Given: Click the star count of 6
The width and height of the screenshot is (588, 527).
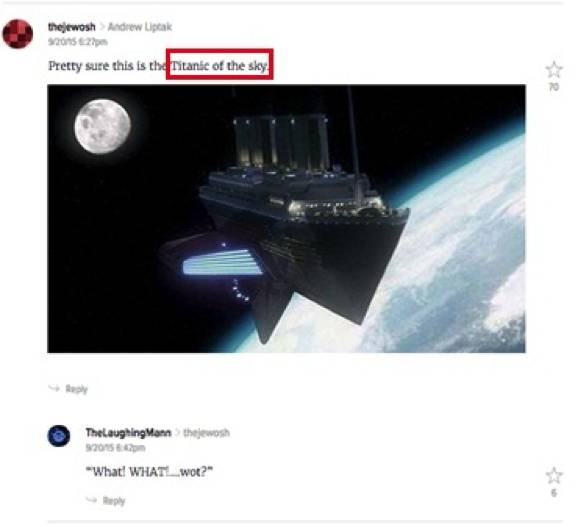Looking at the screenshot, I should 554,492.
